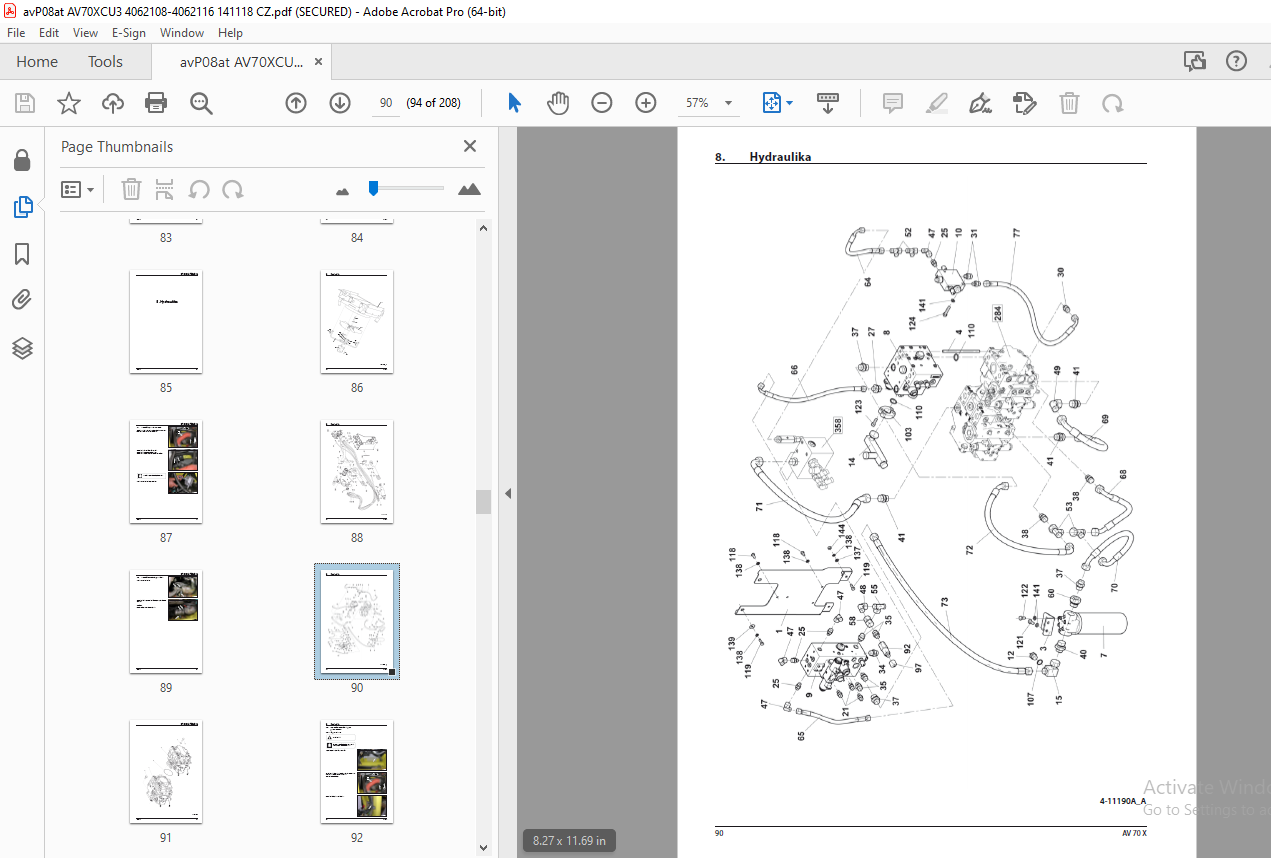Open zoom percentage dropdown
The height and width of the screenshot is (858, 1271).
point(728,103)
